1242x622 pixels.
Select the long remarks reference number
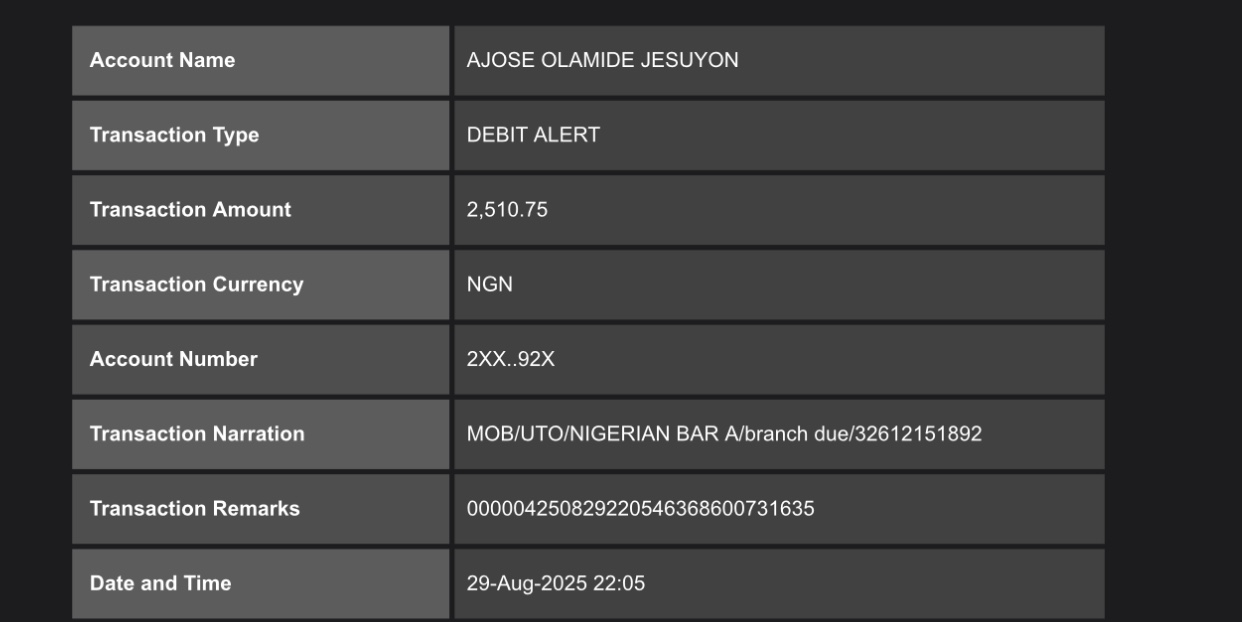pyautogui.click(x=640, y=509)
